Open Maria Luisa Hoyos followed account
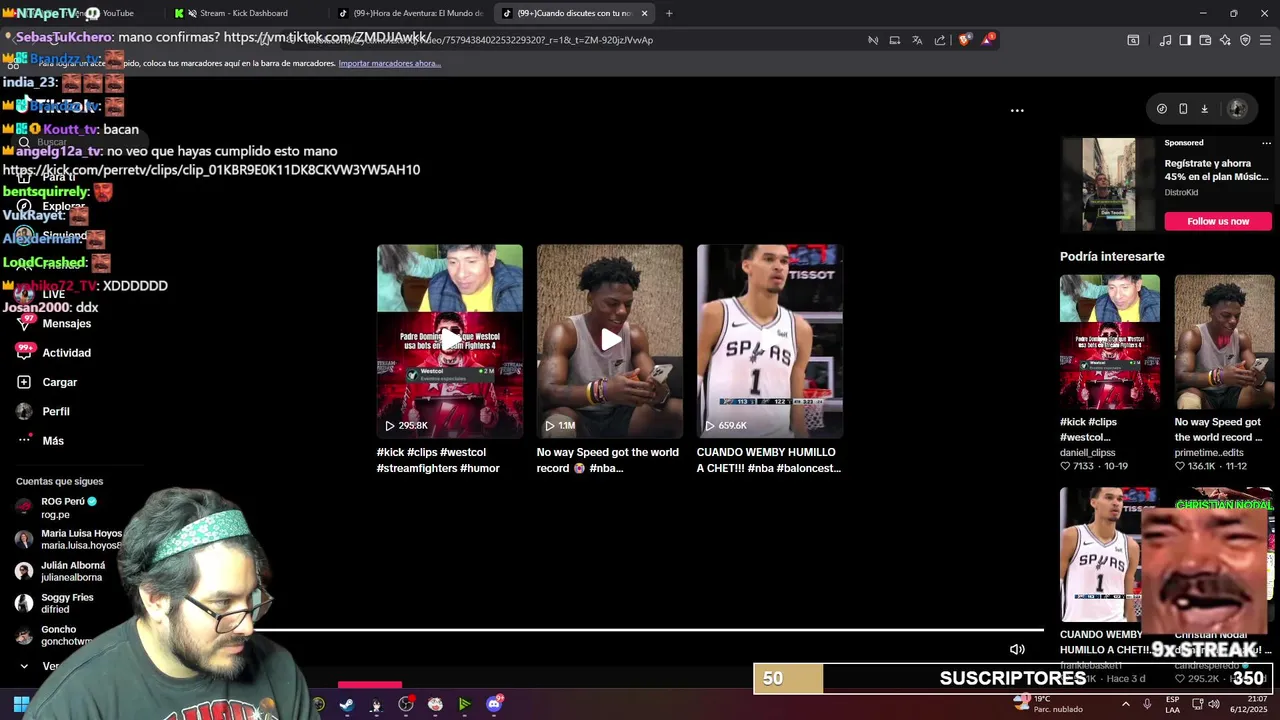This screenshot has height=720, width=1280. pyautogui.click(x=68, y=539)
